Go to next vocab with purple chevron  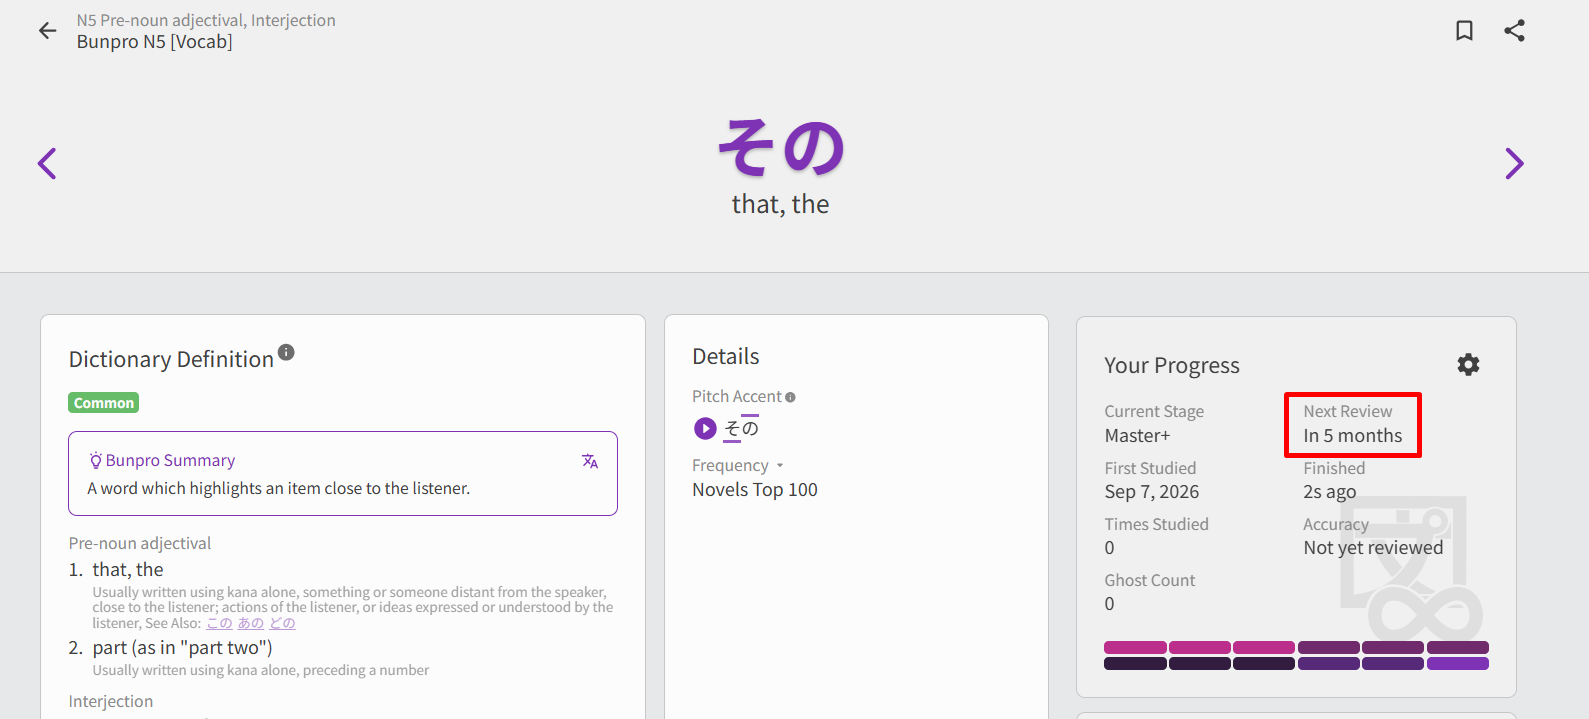point(1514,163)
